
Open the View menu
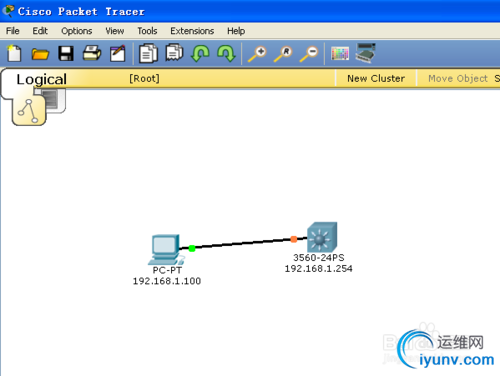[115, 31]
